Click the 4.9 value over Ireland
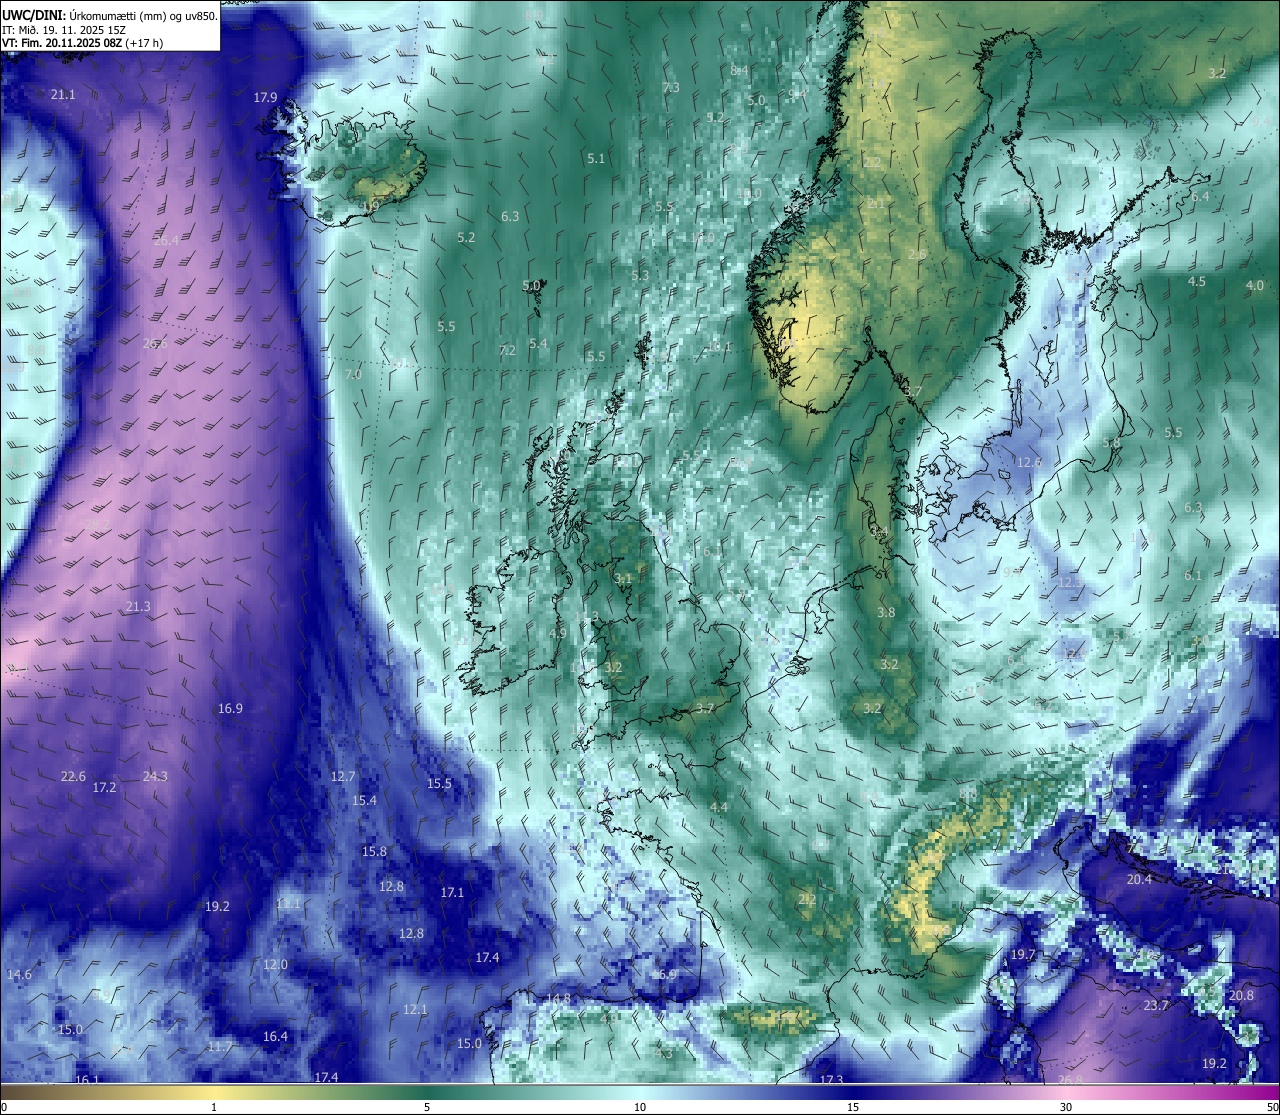 pos(558,634)
